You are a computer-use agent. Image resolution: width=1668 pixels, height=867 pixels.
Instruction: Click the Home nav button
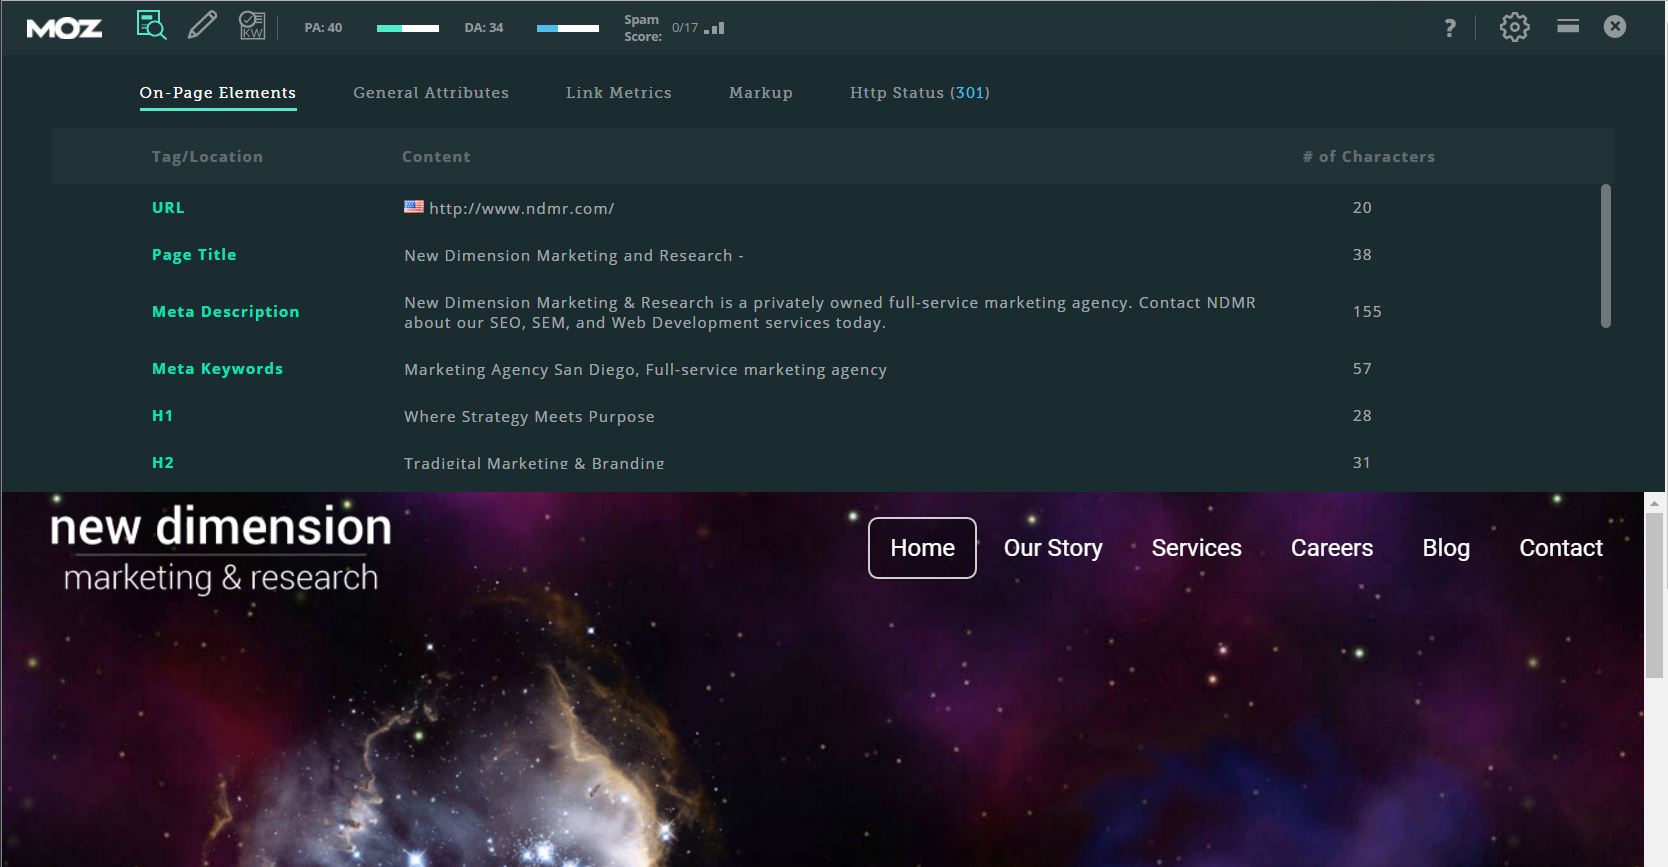pos(922,548)
